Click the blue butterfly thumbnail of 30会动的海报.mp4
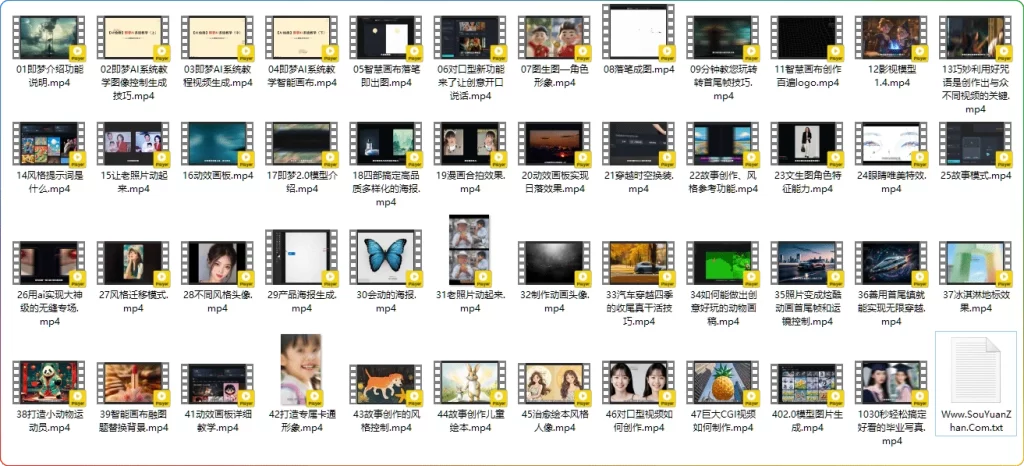Viewport: 1024px width, 466px height. [x=385, y=256]
